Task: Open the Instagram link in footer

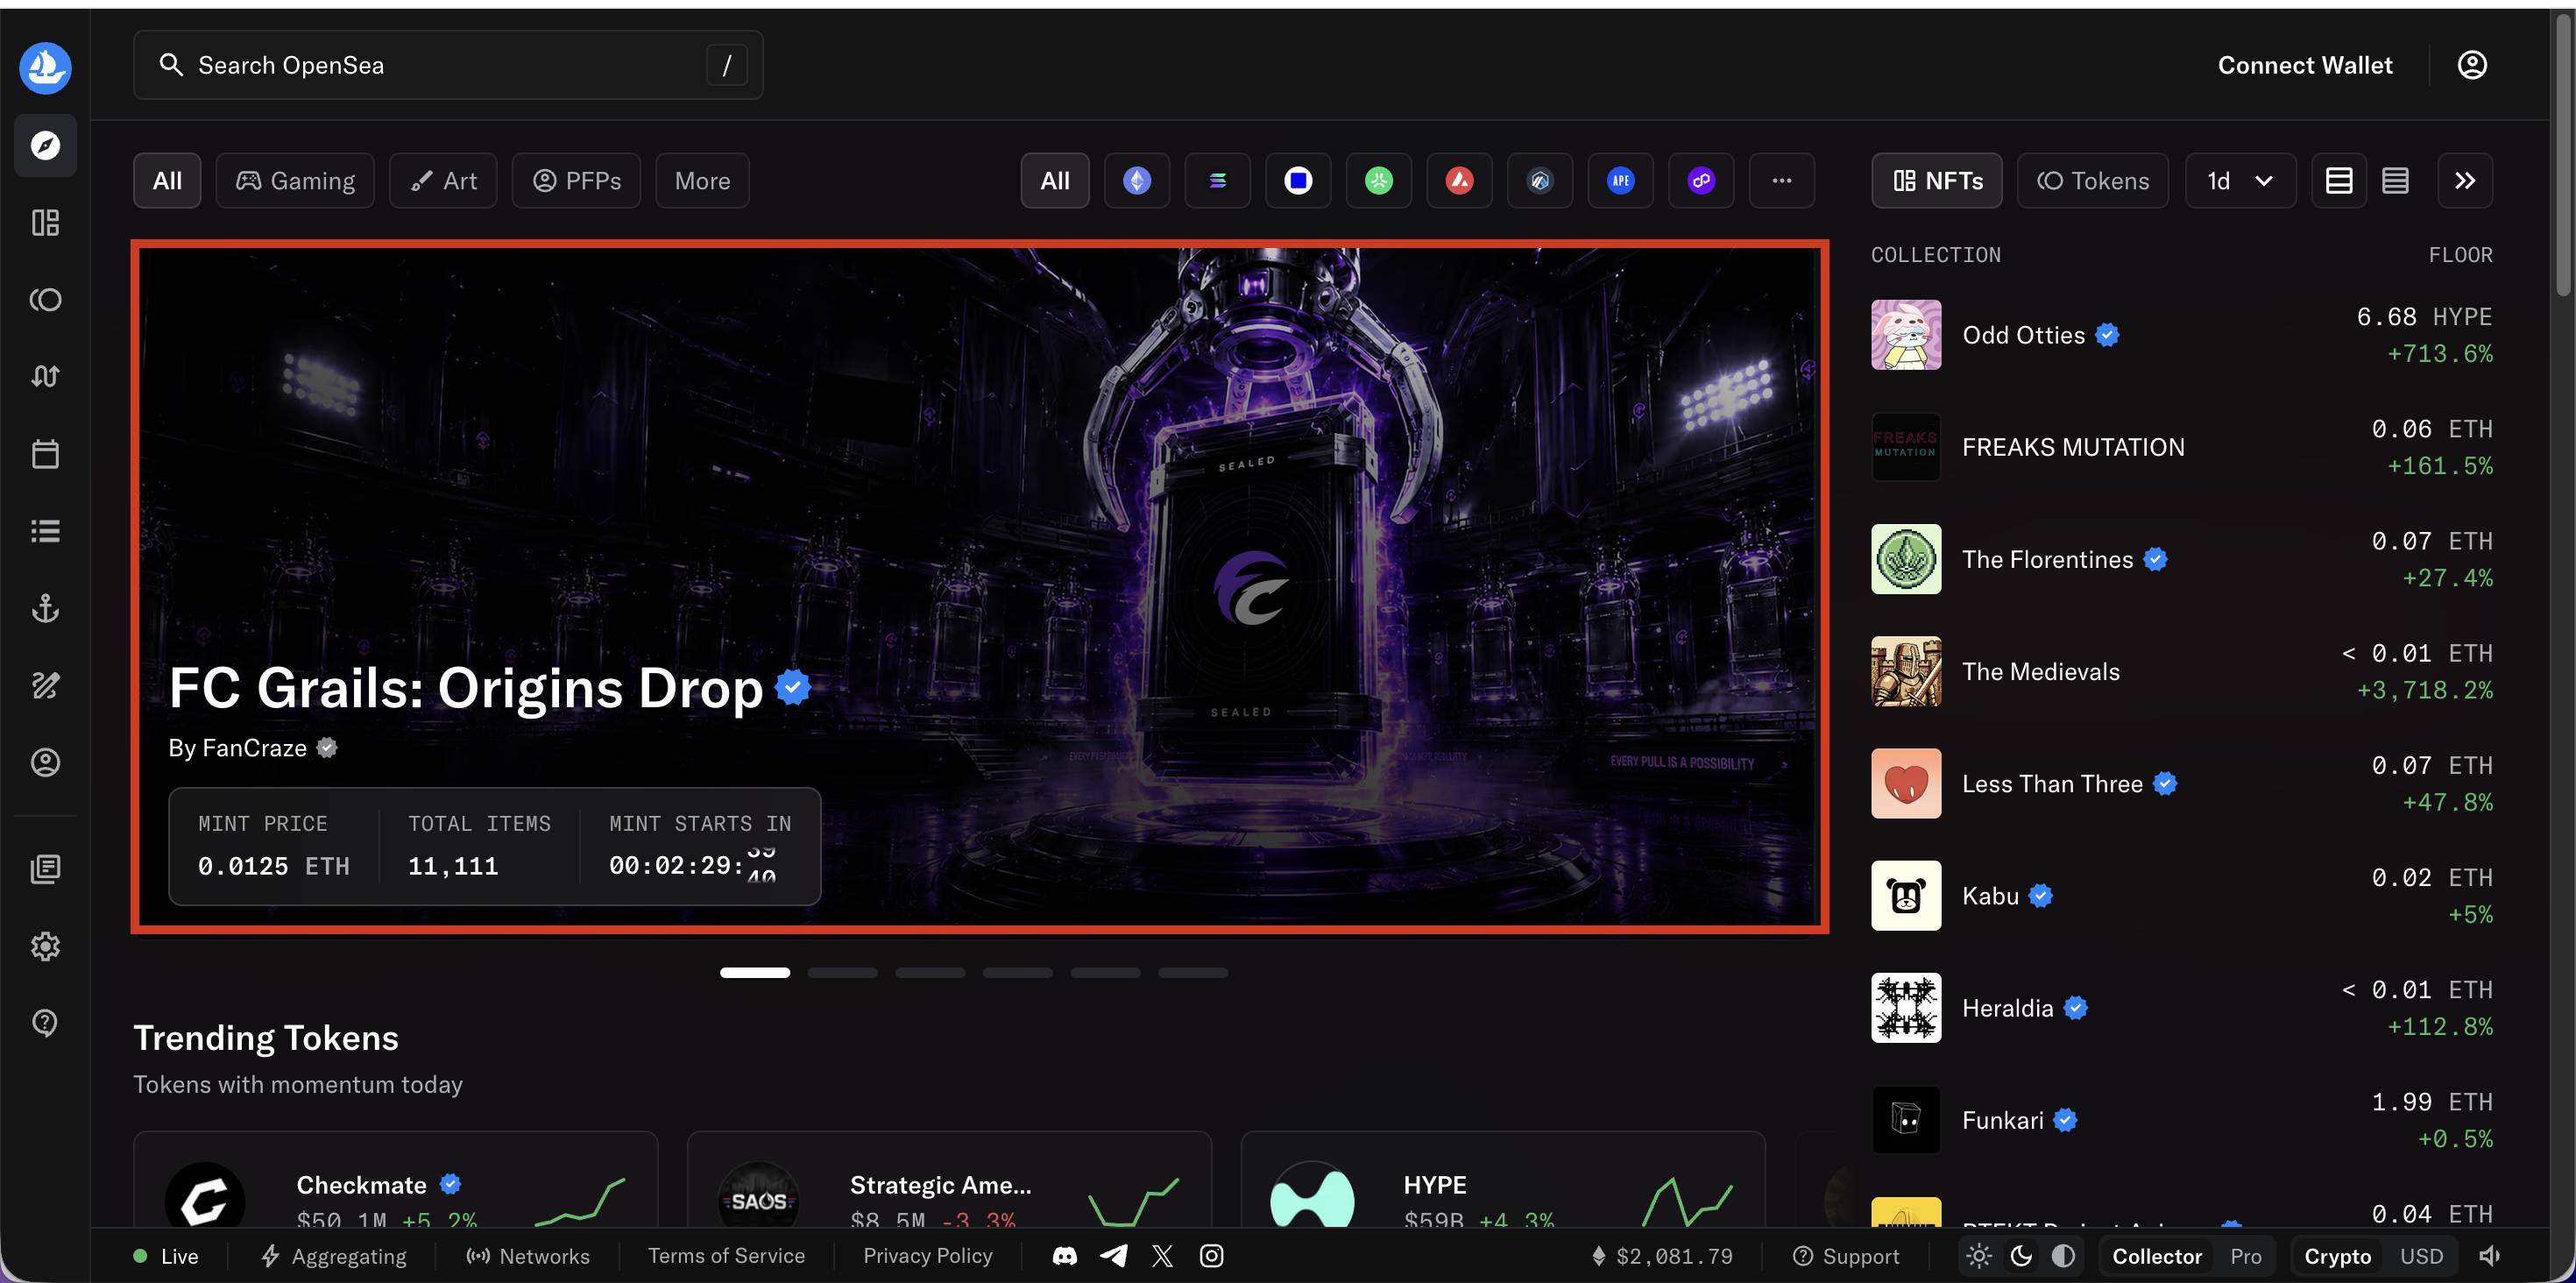Action: [1211, 1256]
